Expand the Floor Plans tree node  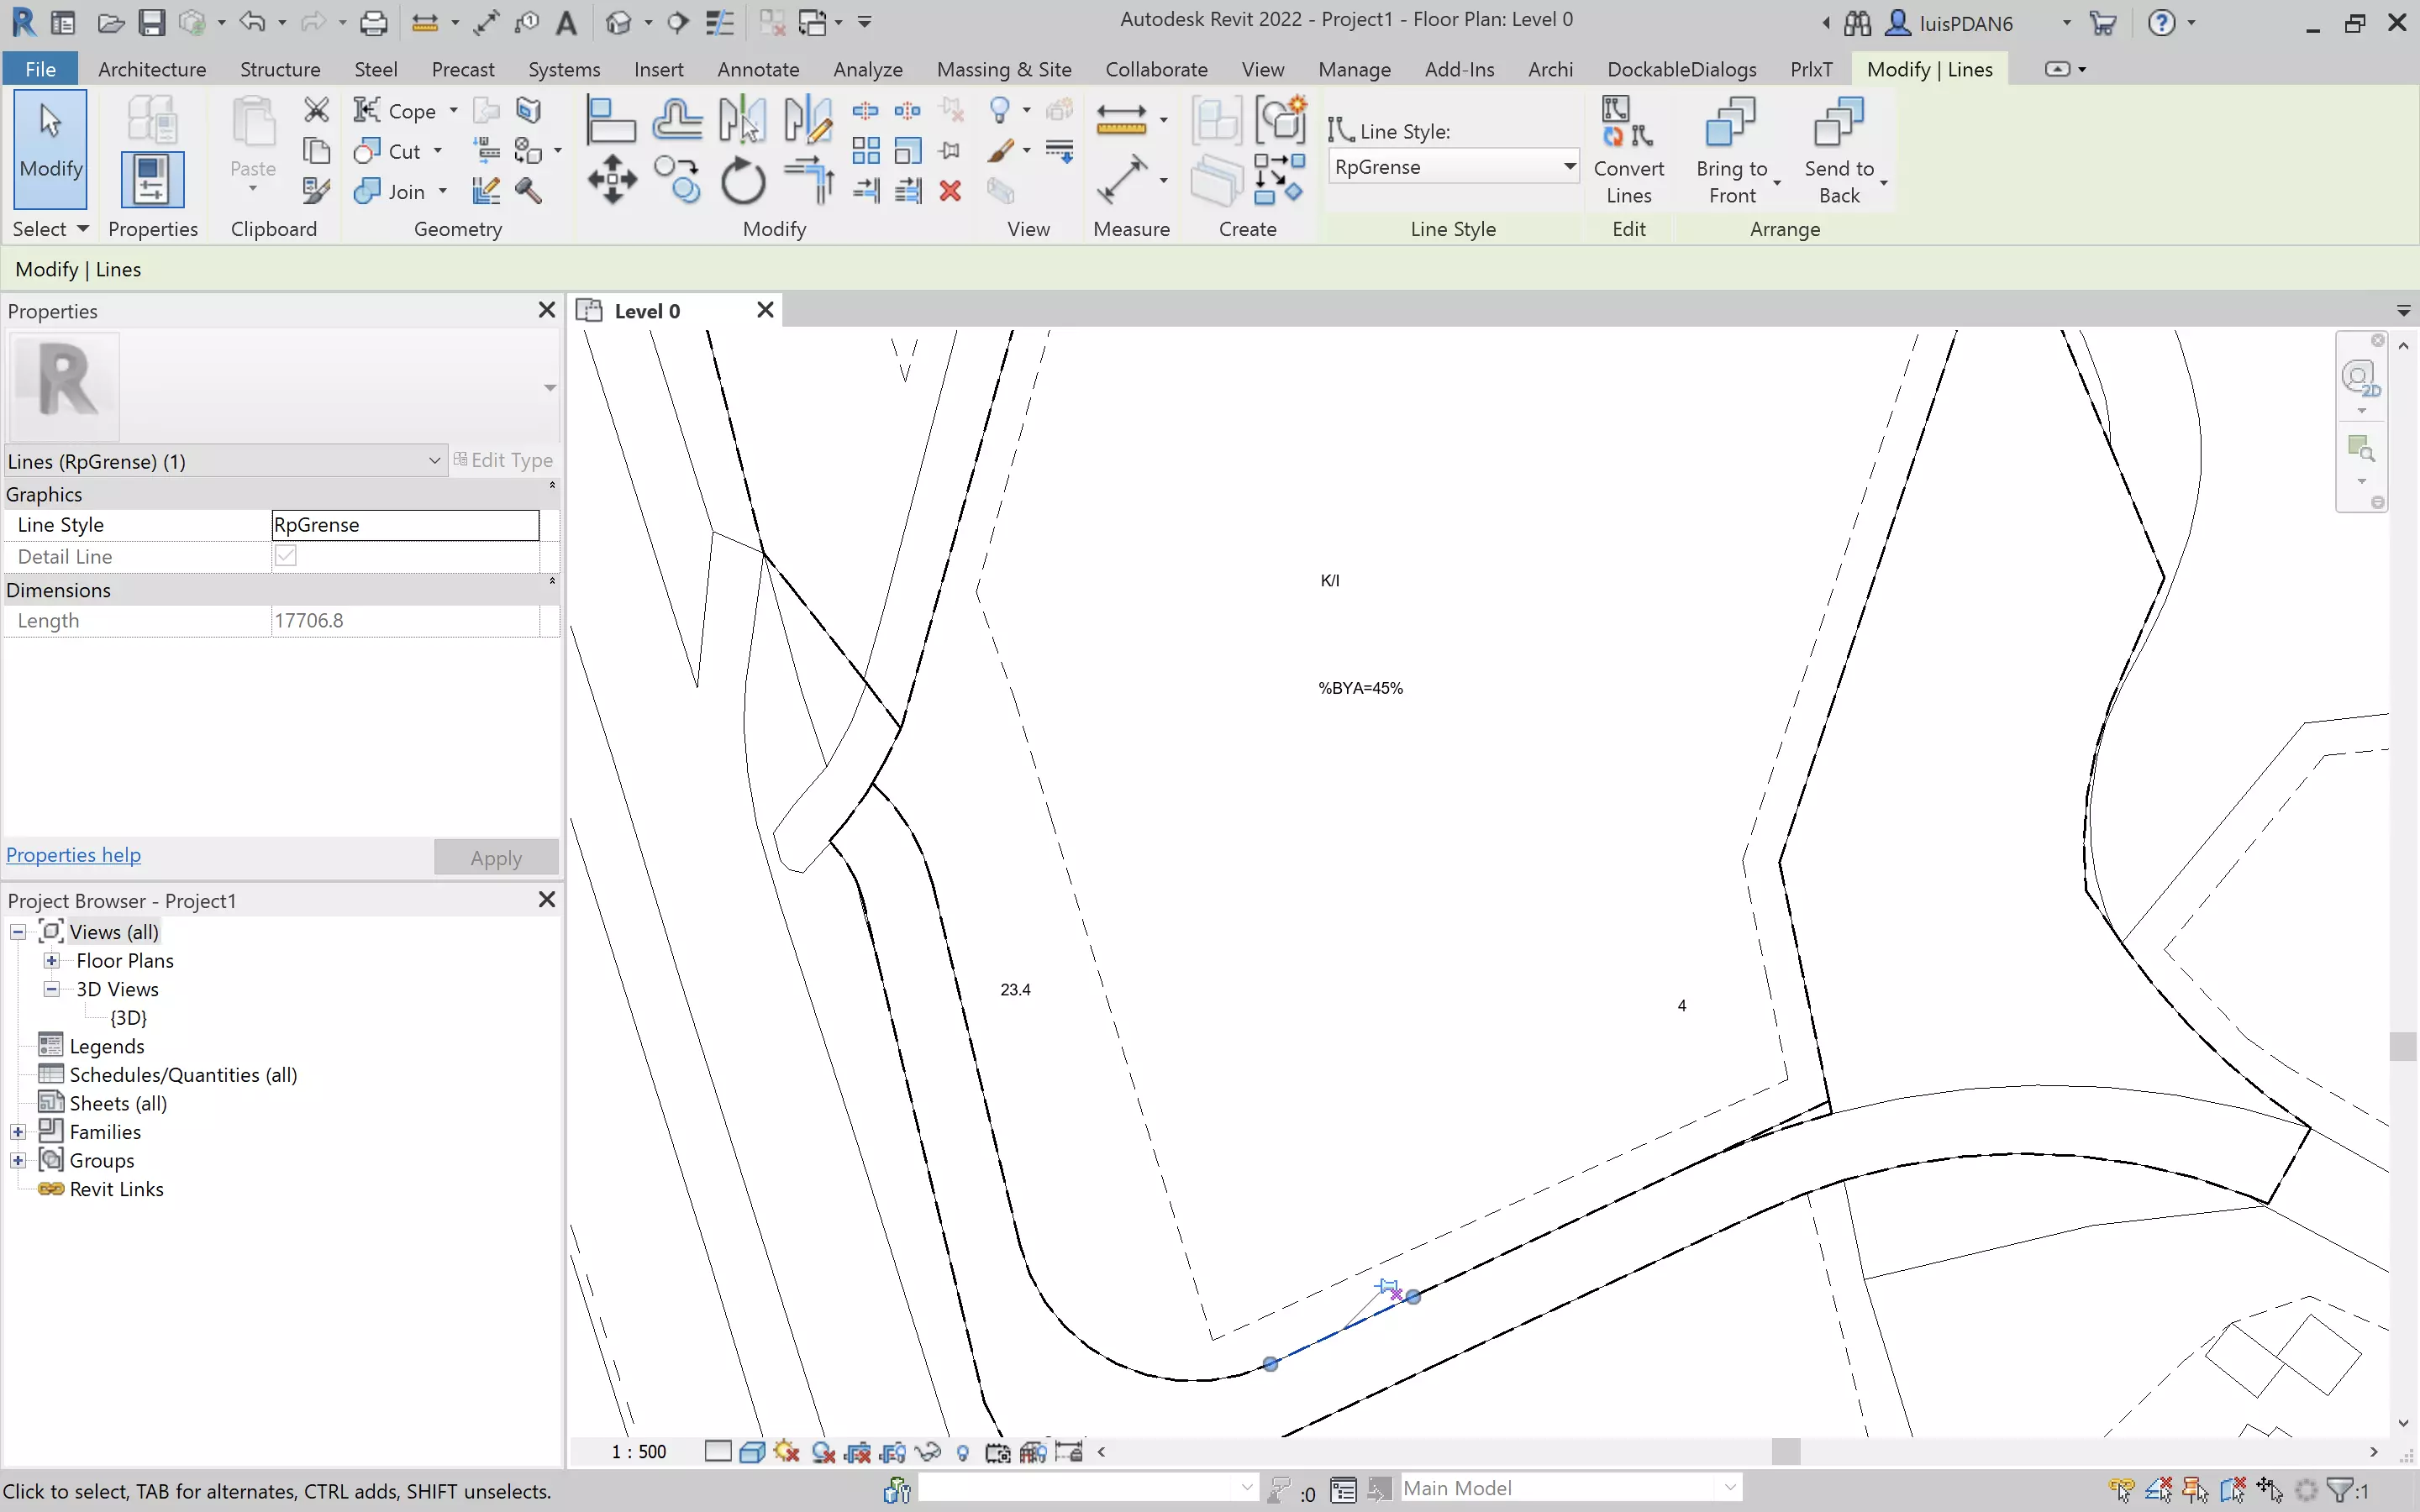(51, 960)
